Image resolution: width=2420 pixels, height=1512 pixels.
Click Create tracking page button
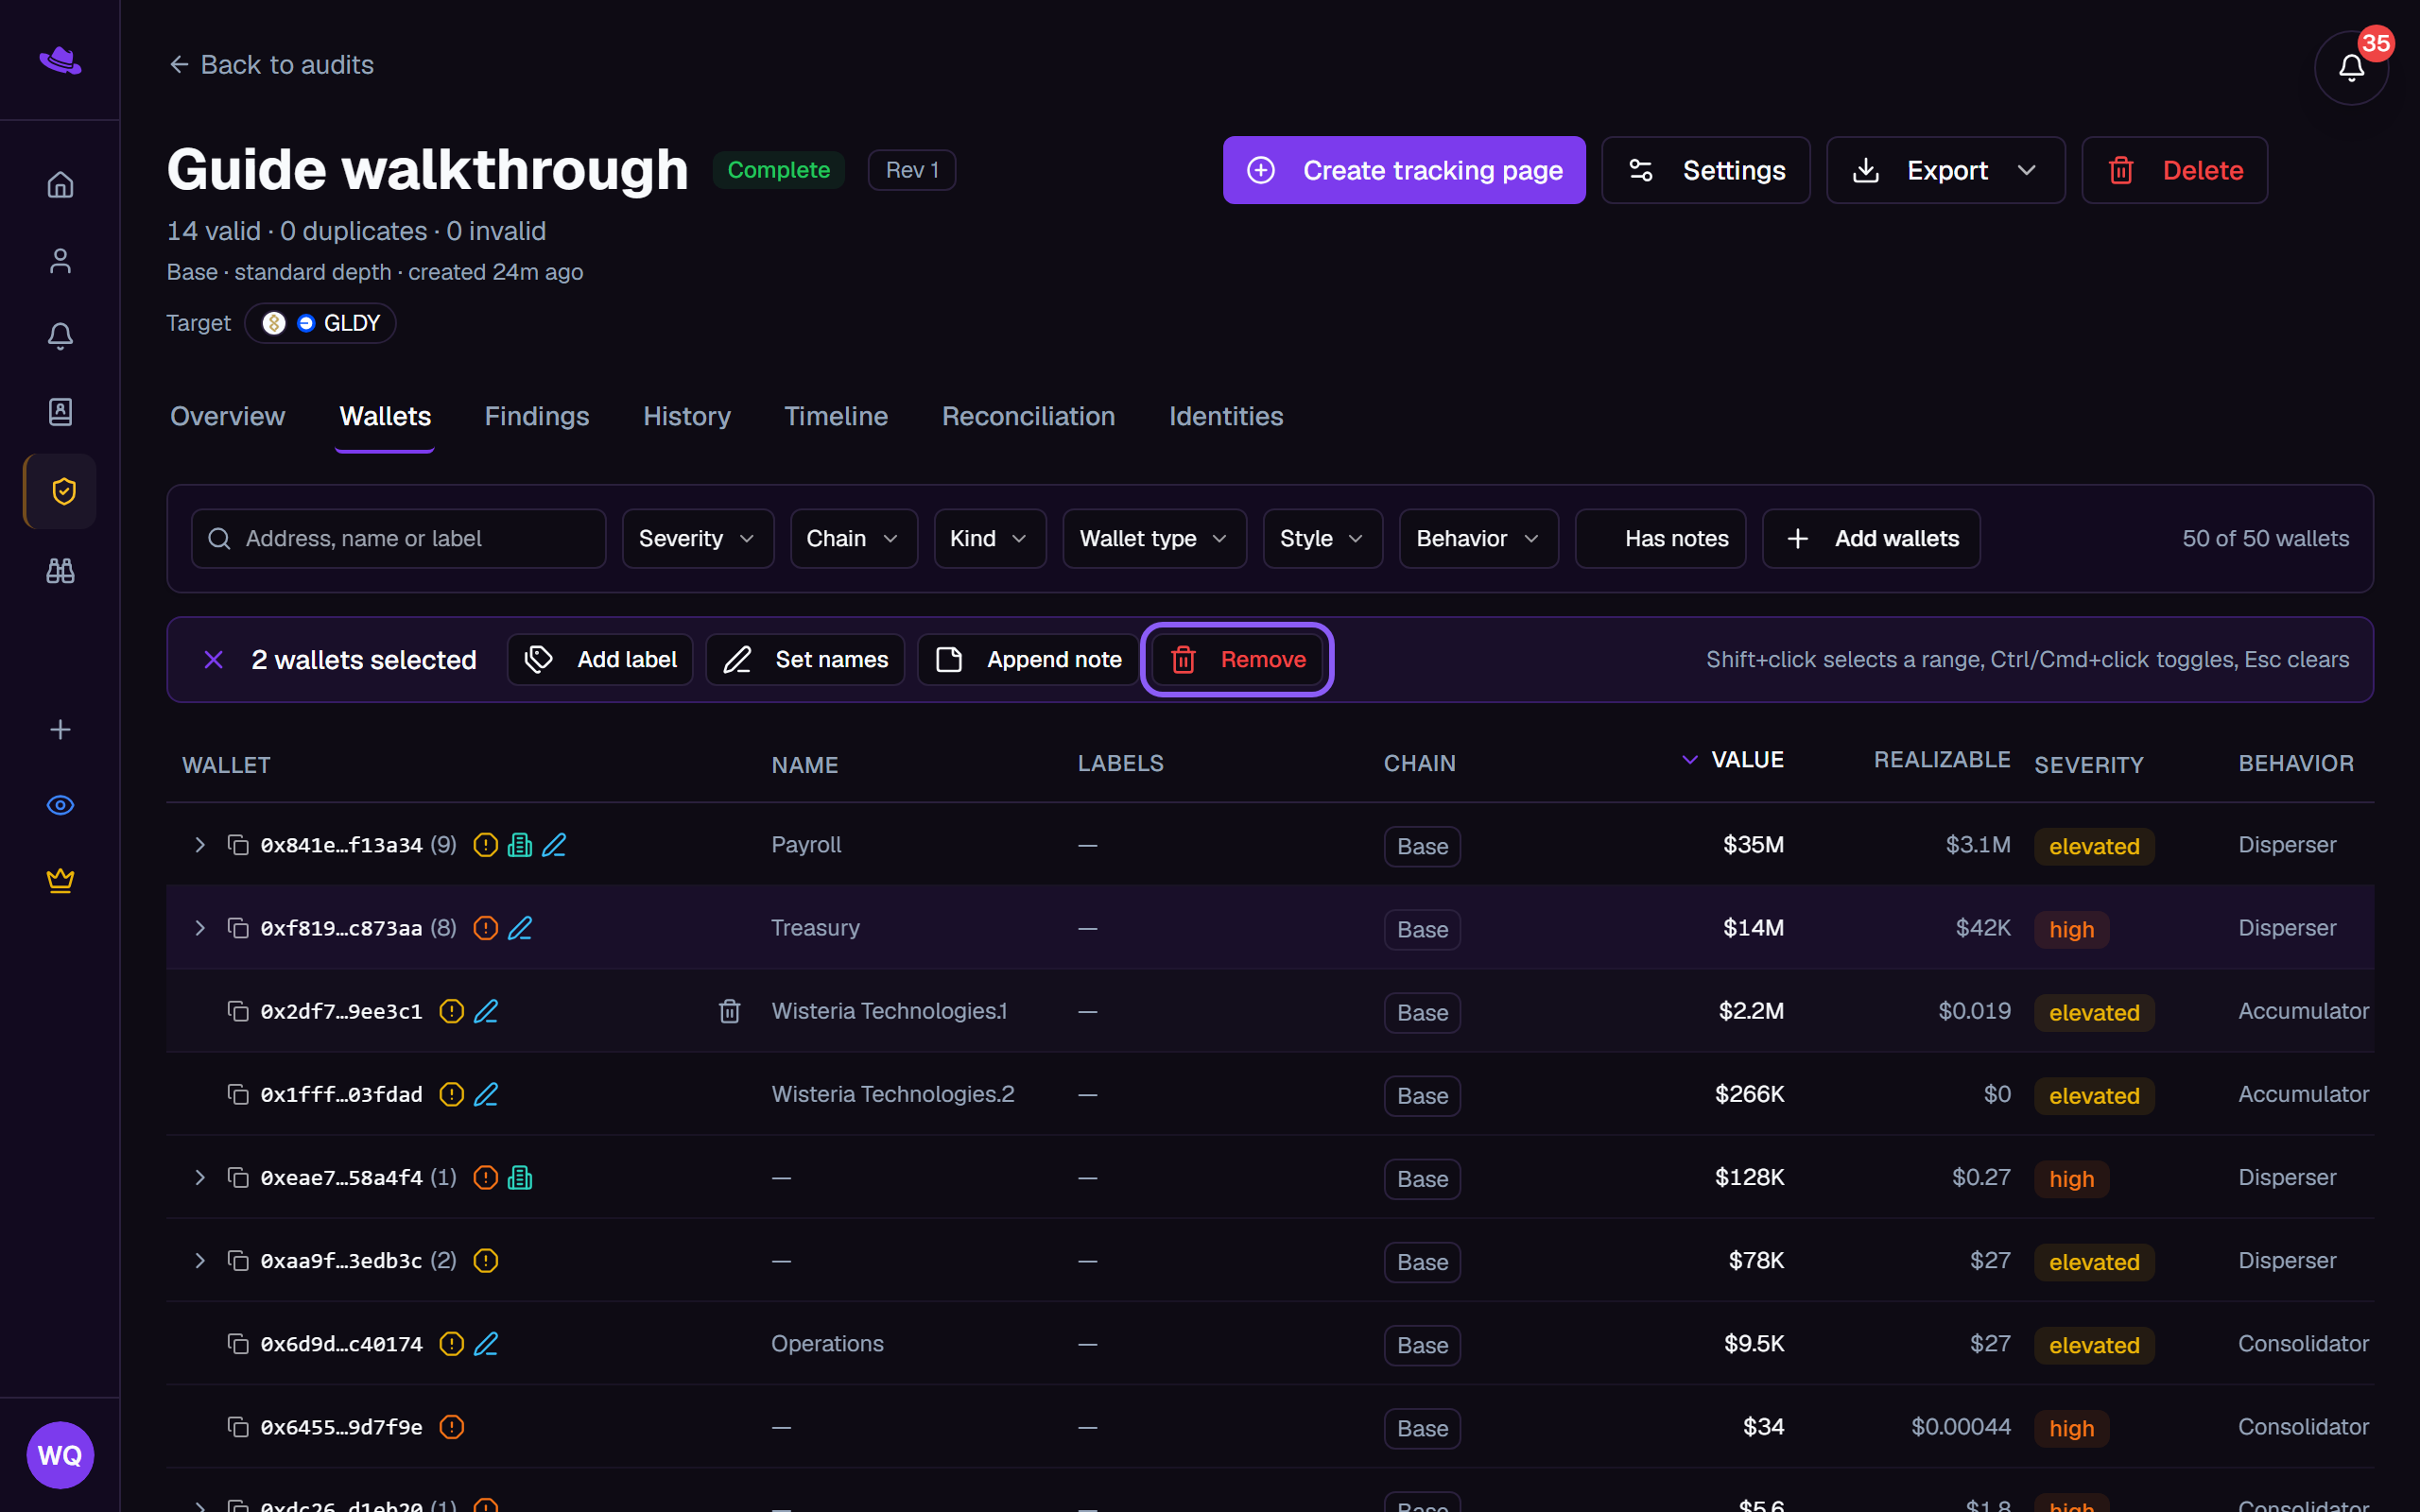[x=1404, y=170]
